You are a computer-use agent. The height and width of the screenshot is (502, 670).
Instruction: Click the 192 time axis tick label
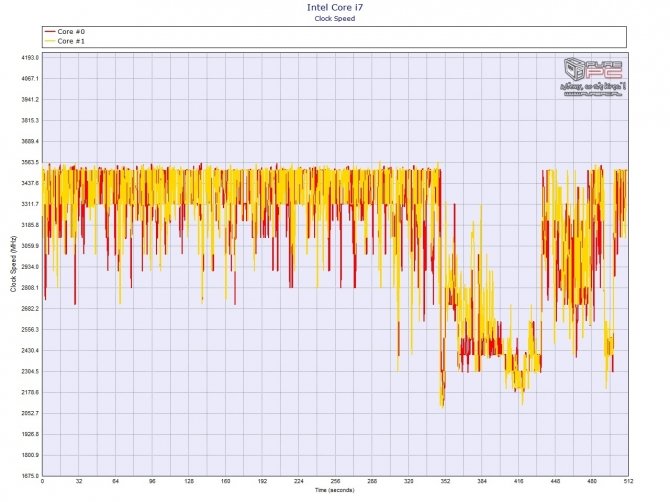(262, 481)
